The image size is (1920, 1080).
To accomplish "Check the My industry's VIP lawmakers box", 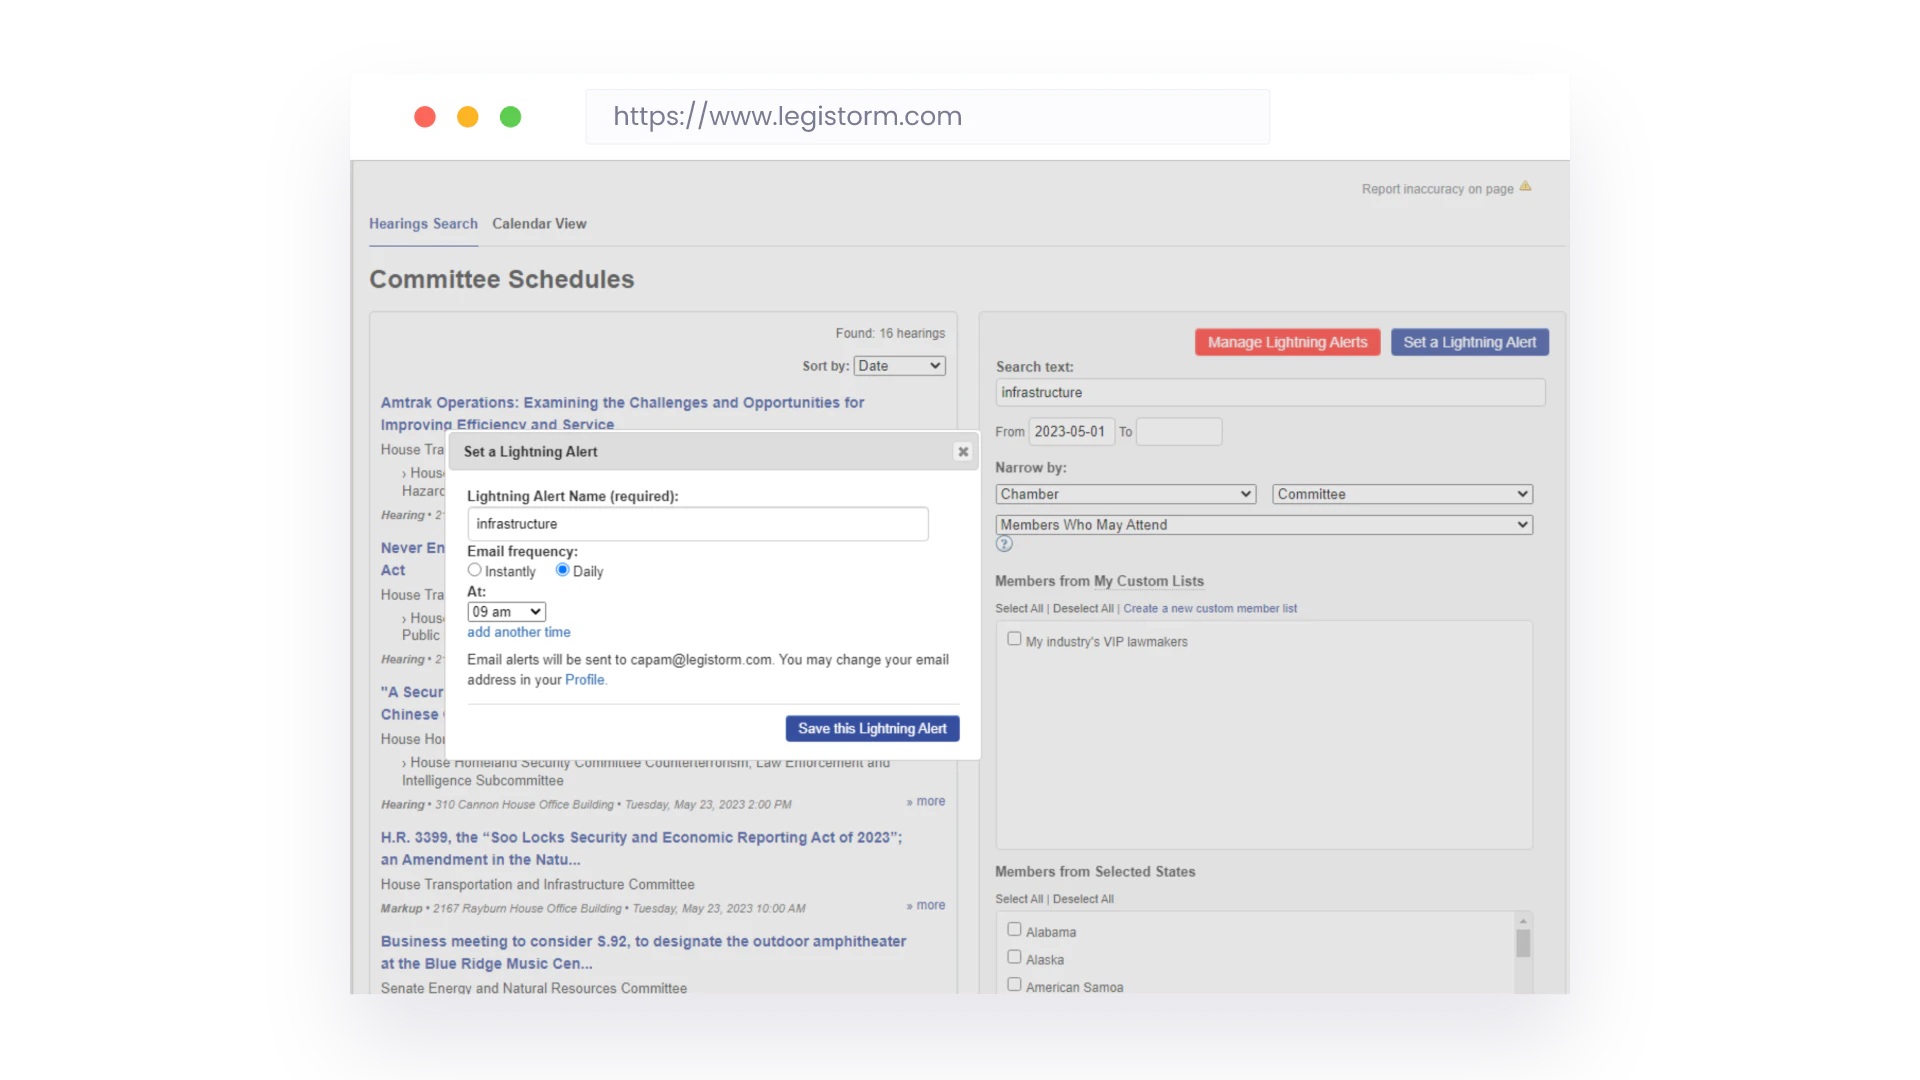I will click(x=1014, y=638).
